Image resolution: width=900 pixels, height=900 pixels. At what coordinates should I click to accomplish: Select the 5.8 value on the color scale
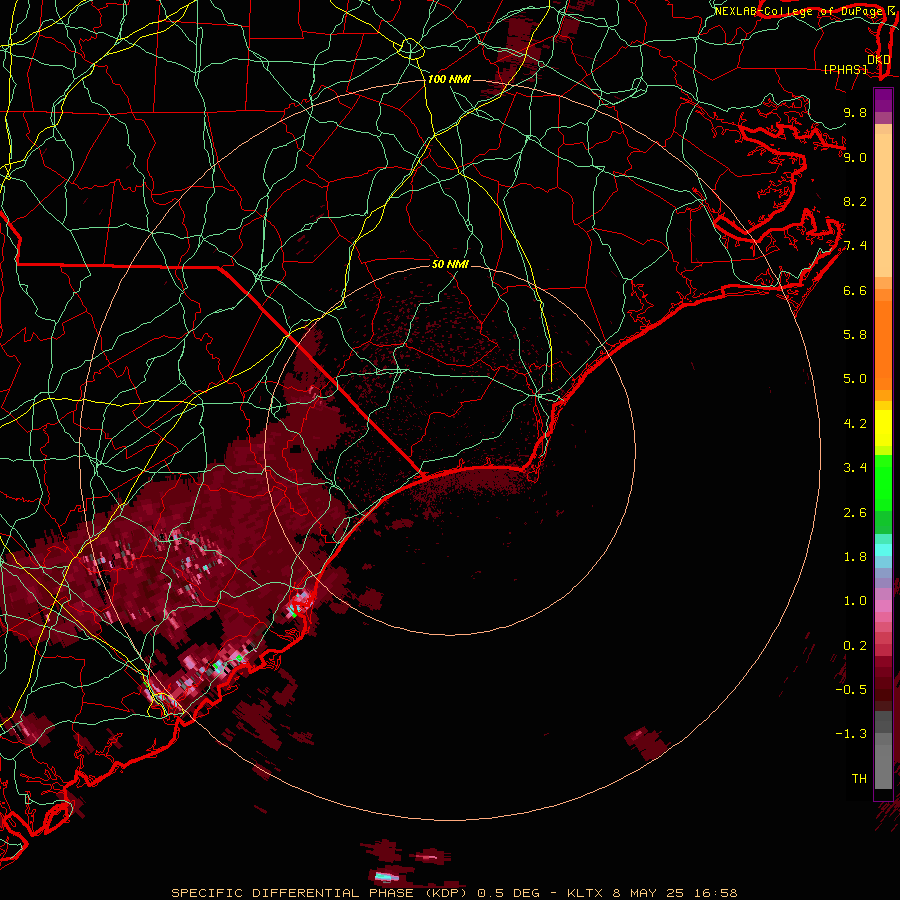pyautogui.click(x=855, y=335)
